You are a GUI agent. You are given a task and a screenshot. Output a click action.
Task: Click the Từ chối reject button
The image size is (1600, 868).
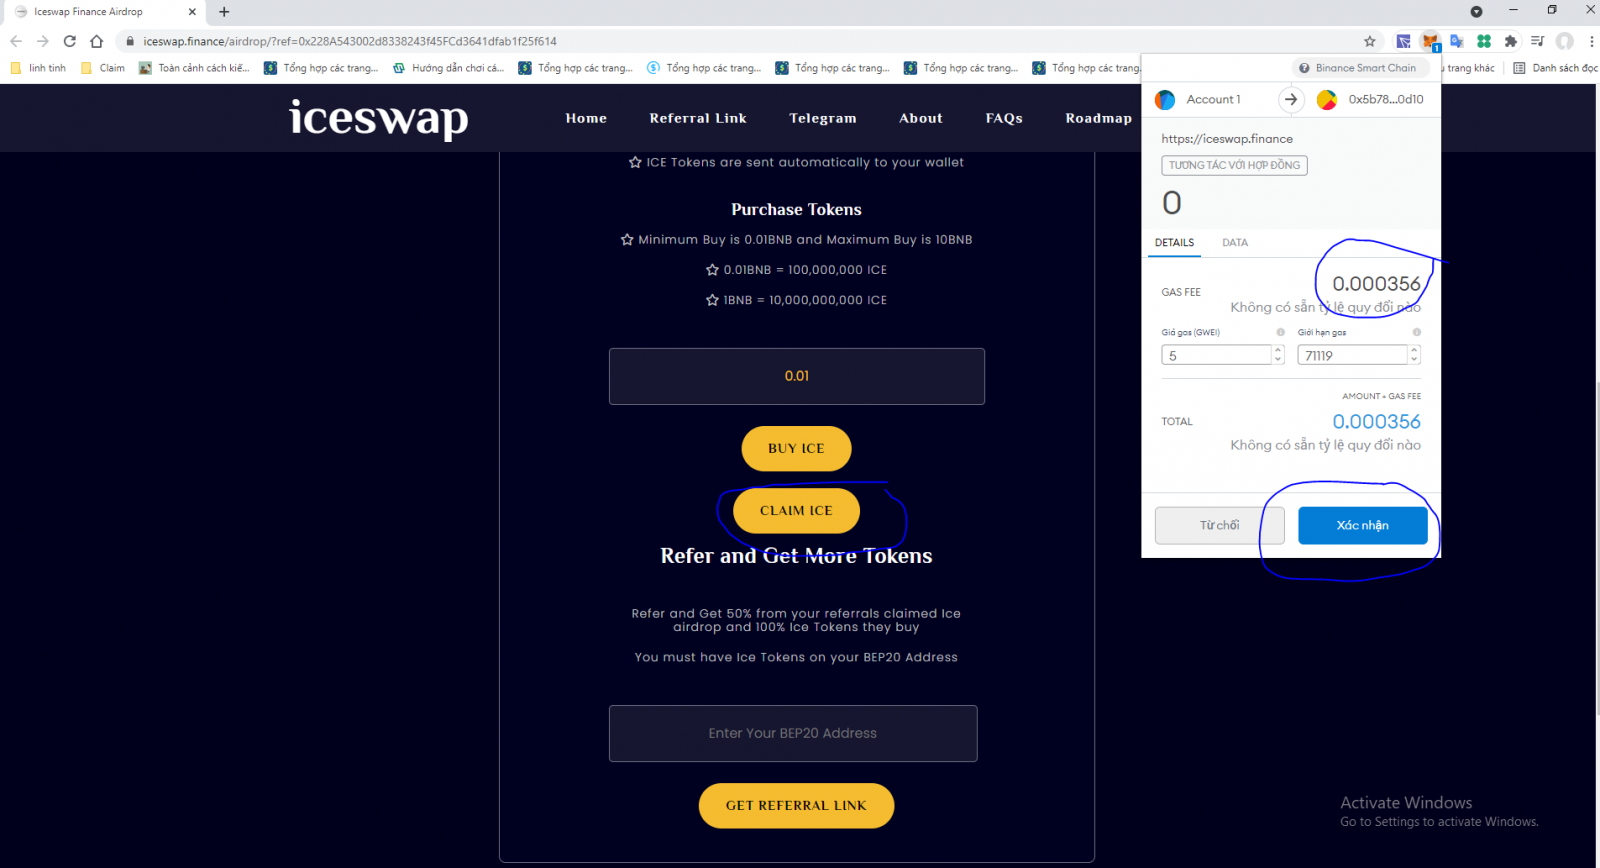click(x=1220, y=526)
